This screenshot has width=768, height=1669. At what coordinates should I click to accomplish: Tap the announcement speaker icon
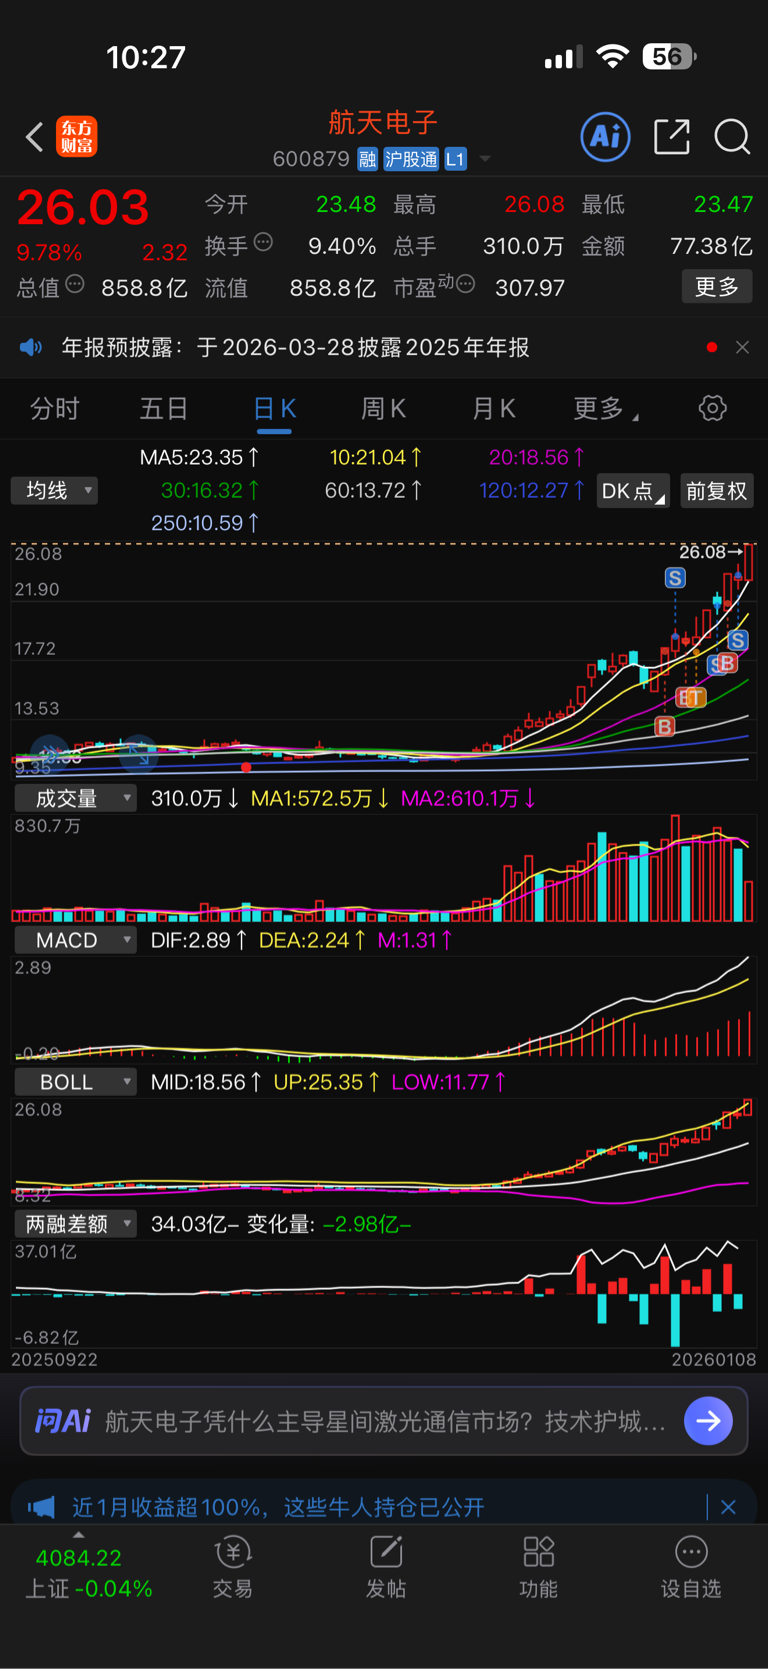pyautogui.click(x=31, y=347)
